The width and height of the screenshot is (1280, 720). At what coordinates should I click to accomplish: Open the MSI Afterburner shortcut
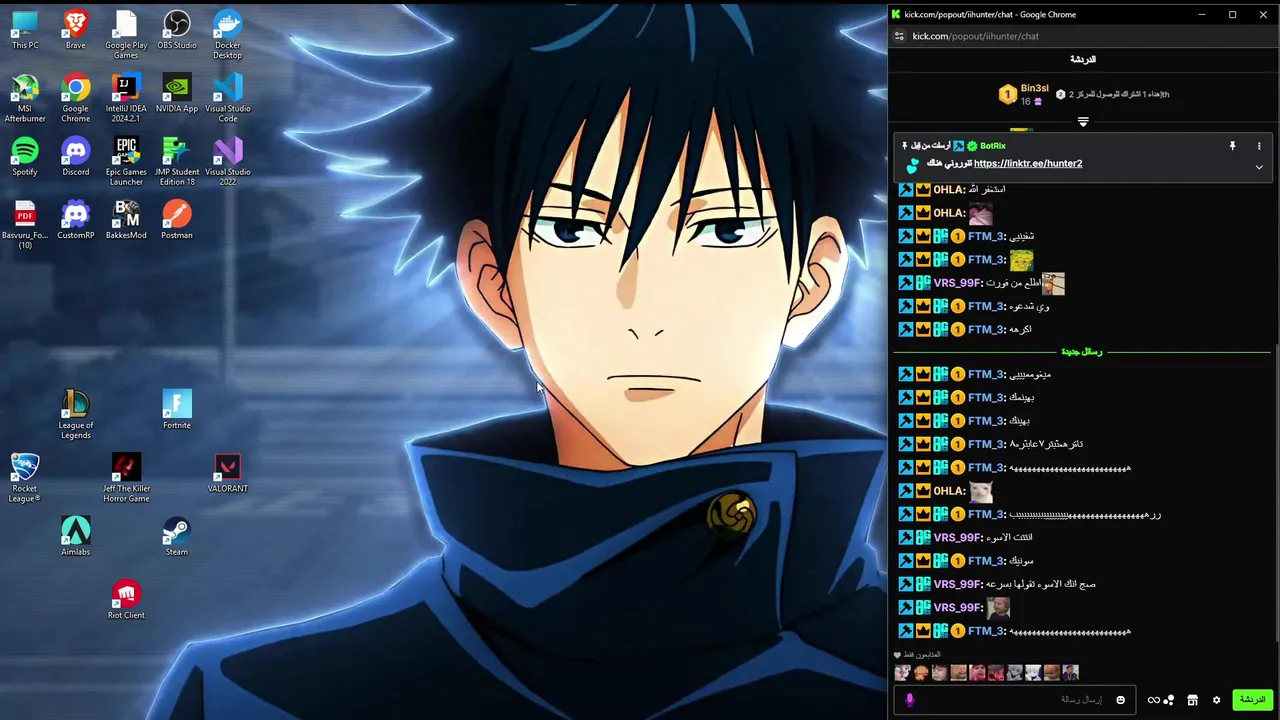pos(25,98)
